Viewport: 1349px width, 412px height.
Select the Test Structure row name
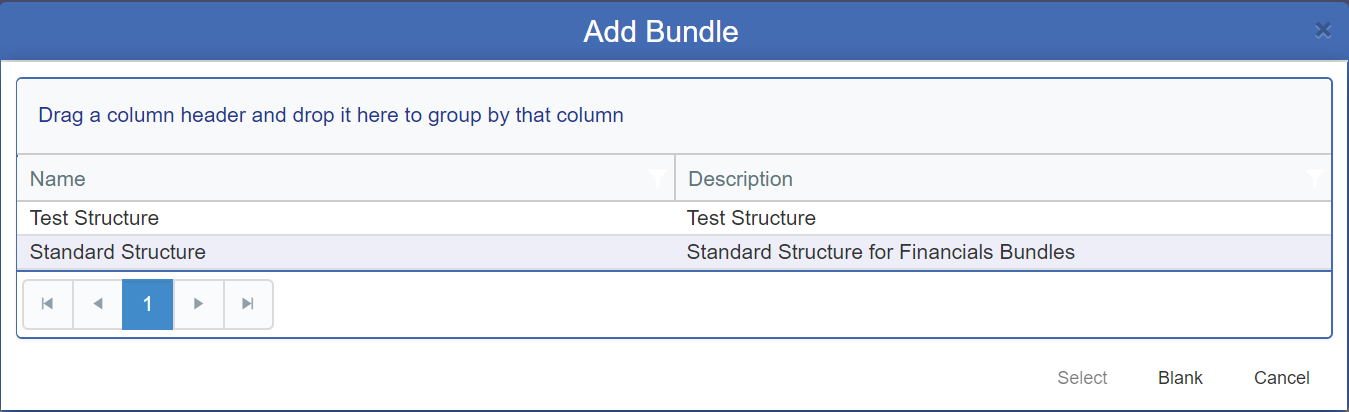pyautogui.click(x=94, y=218)
